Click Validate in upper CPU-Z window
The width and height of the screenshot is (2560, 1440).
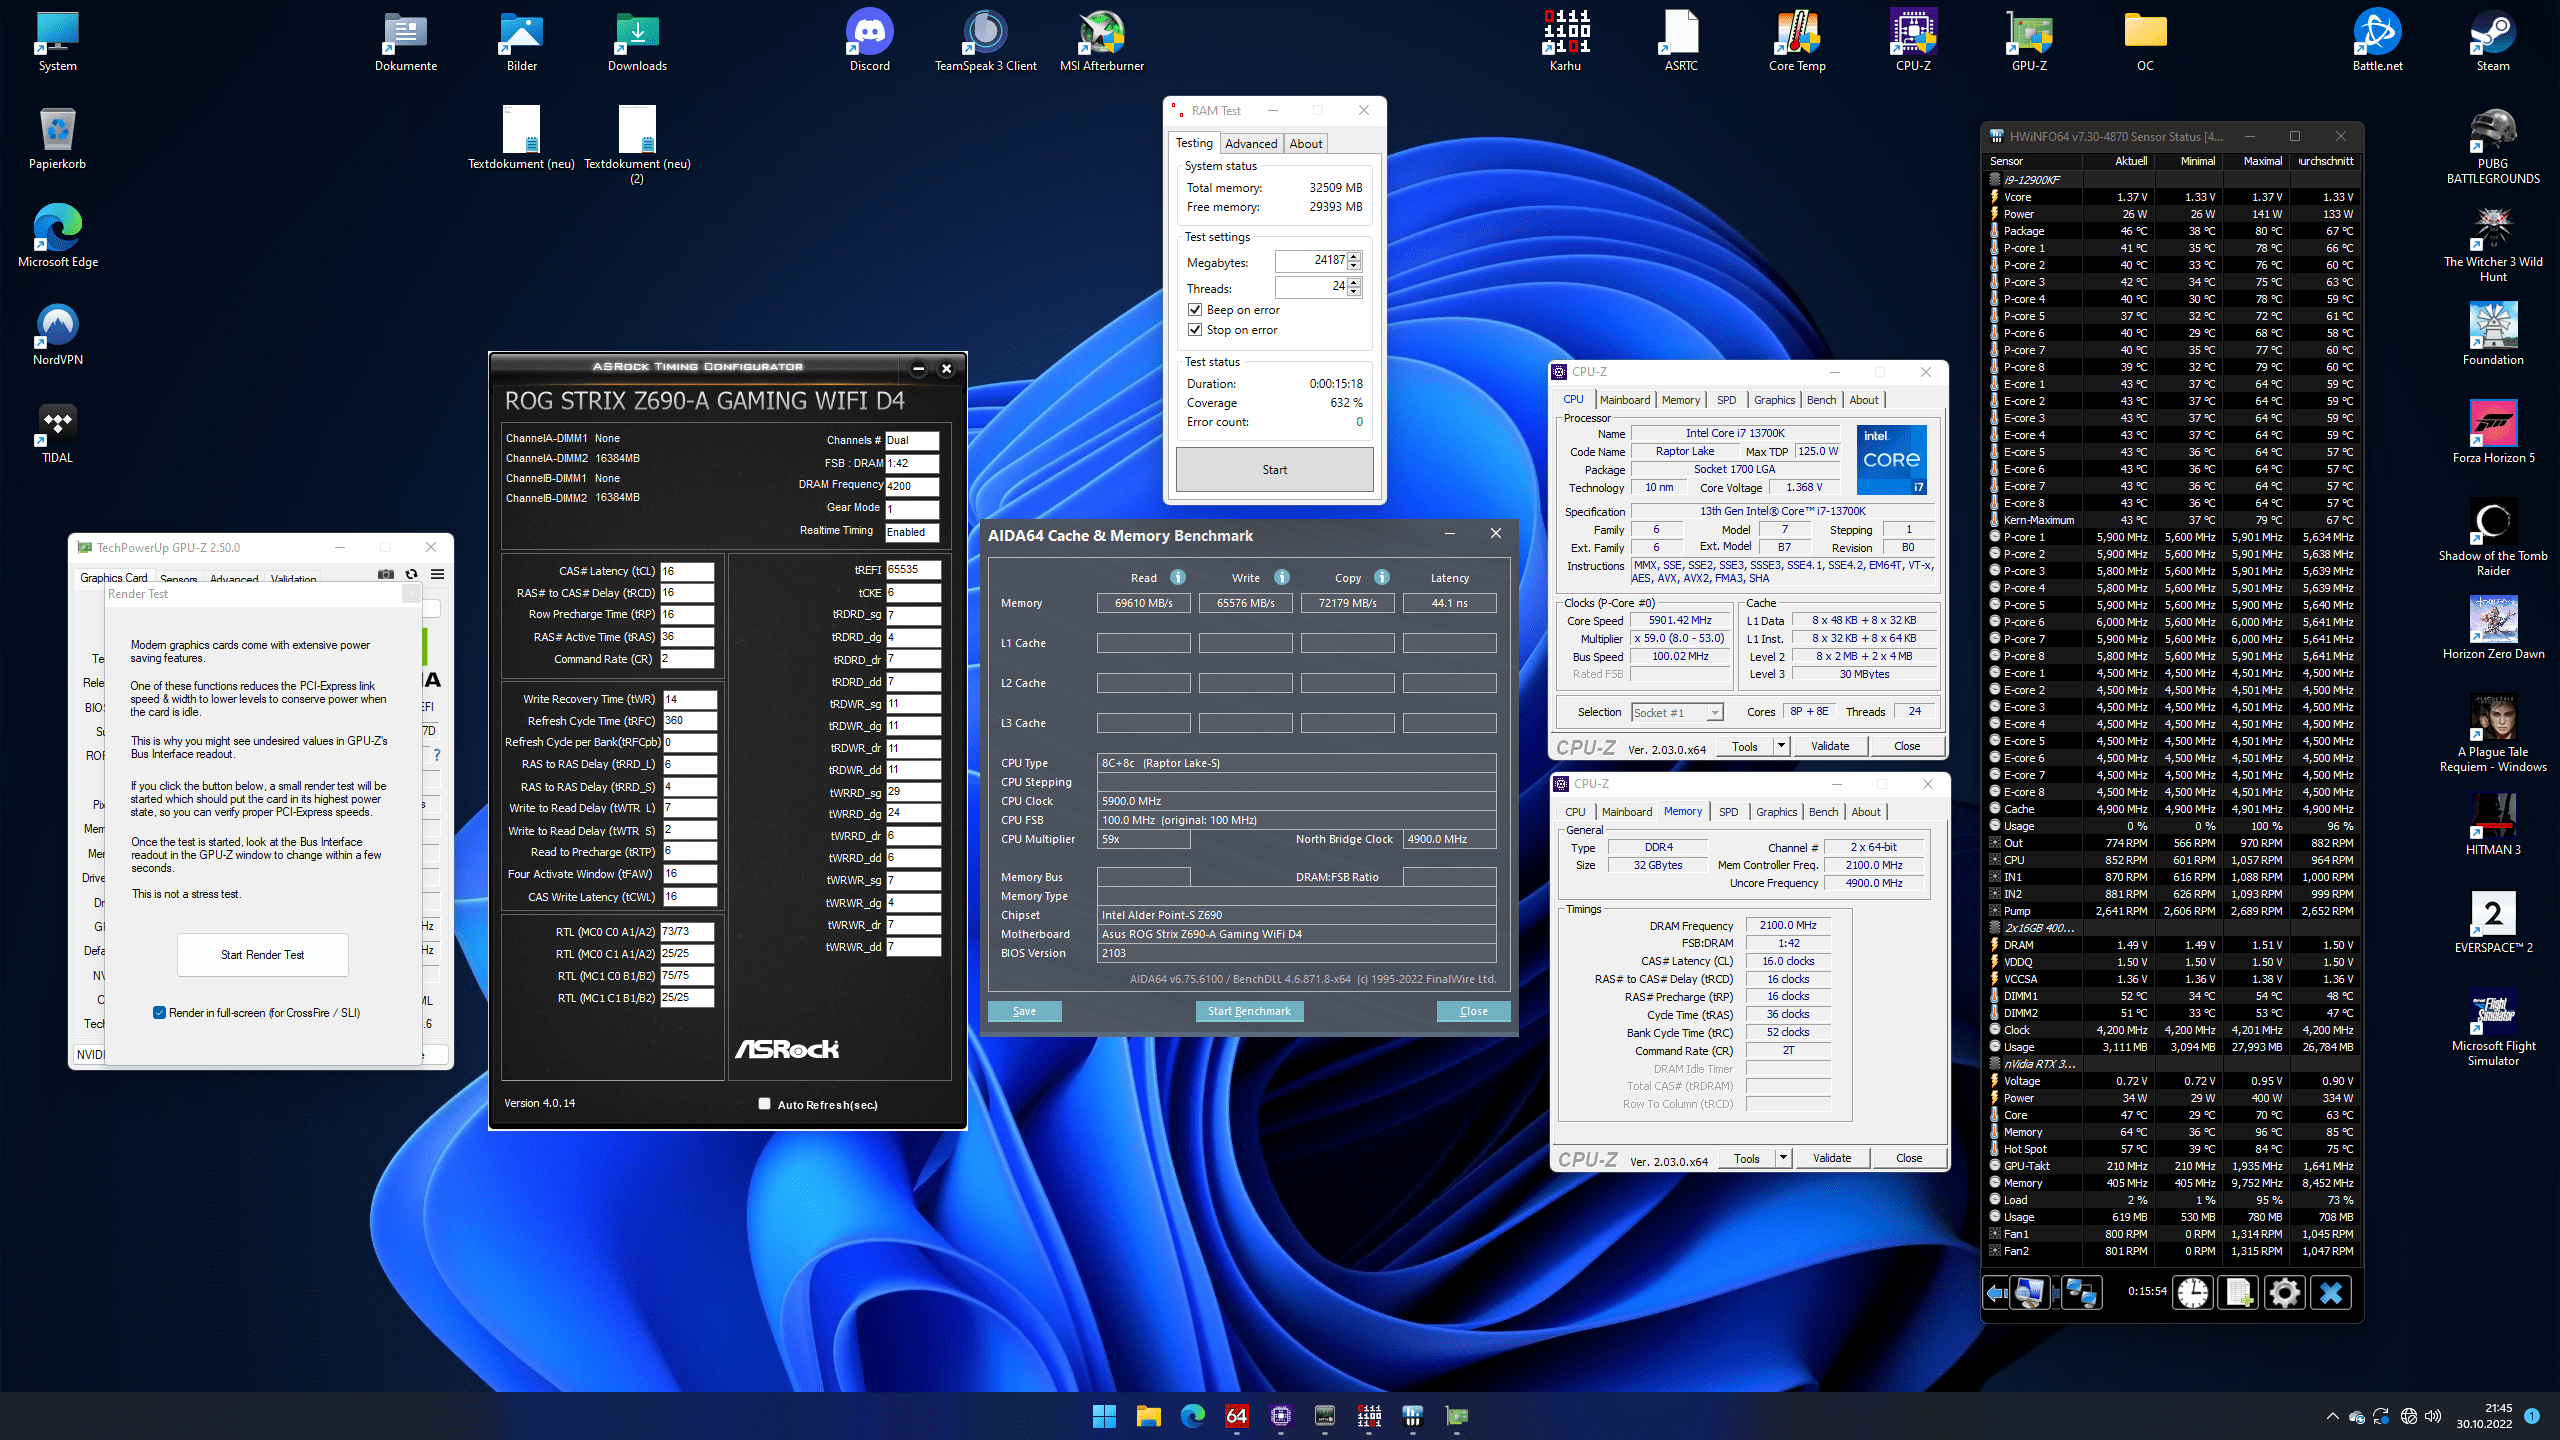1830,746
